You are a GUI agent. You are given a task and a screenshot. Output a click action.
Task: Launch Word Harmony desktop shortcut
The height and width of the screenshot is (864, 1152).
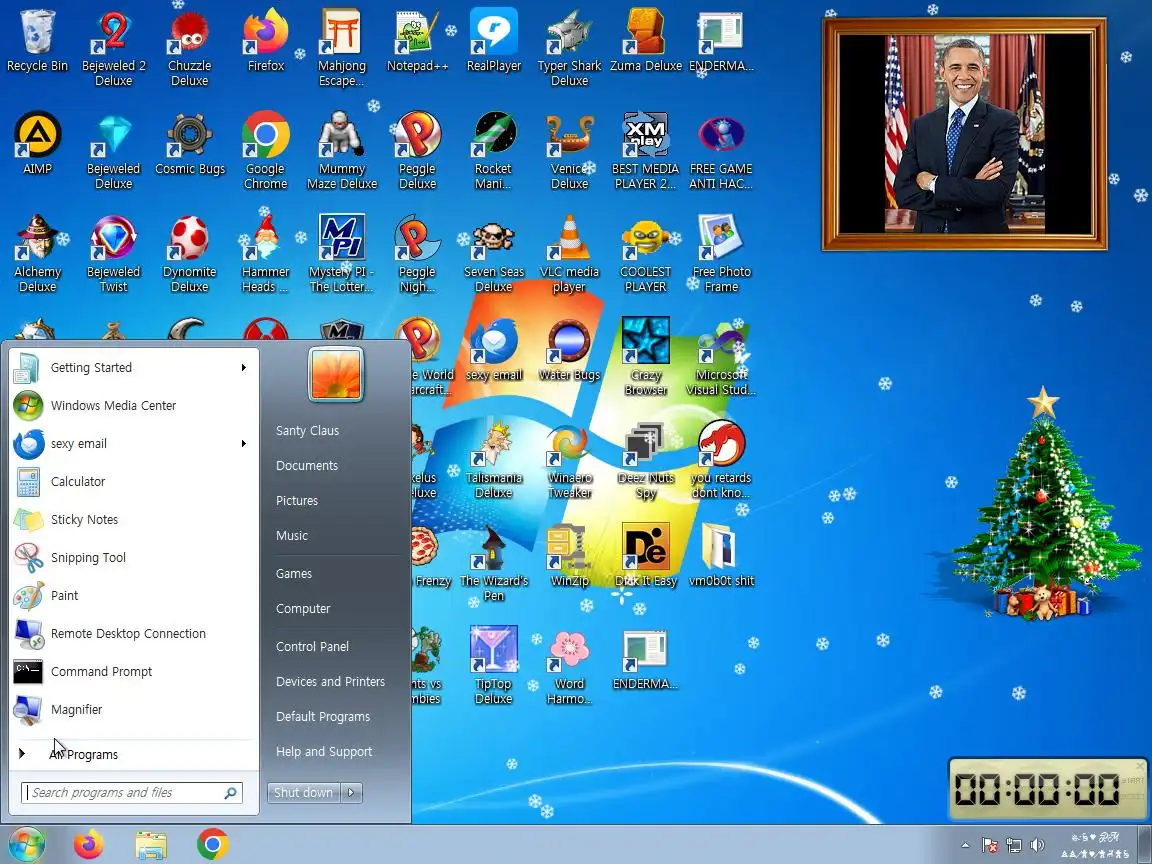coord(569,665)
